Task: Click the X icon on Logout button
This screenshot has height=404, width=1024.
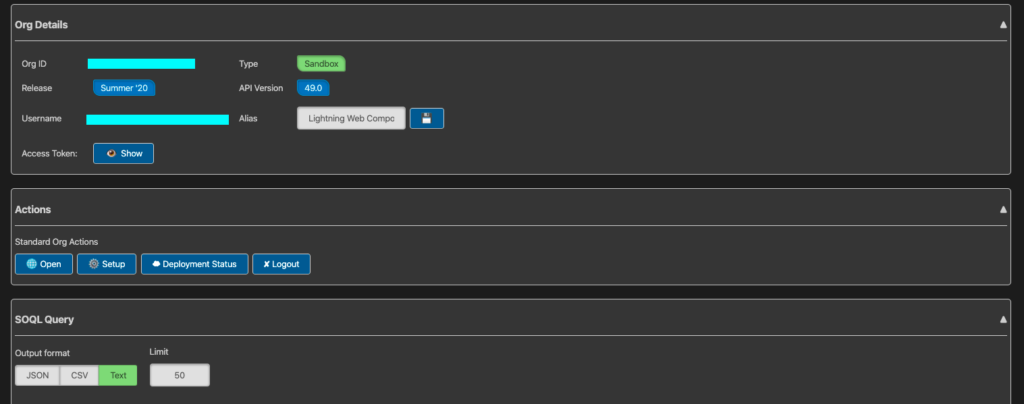Action: point(266,264)
